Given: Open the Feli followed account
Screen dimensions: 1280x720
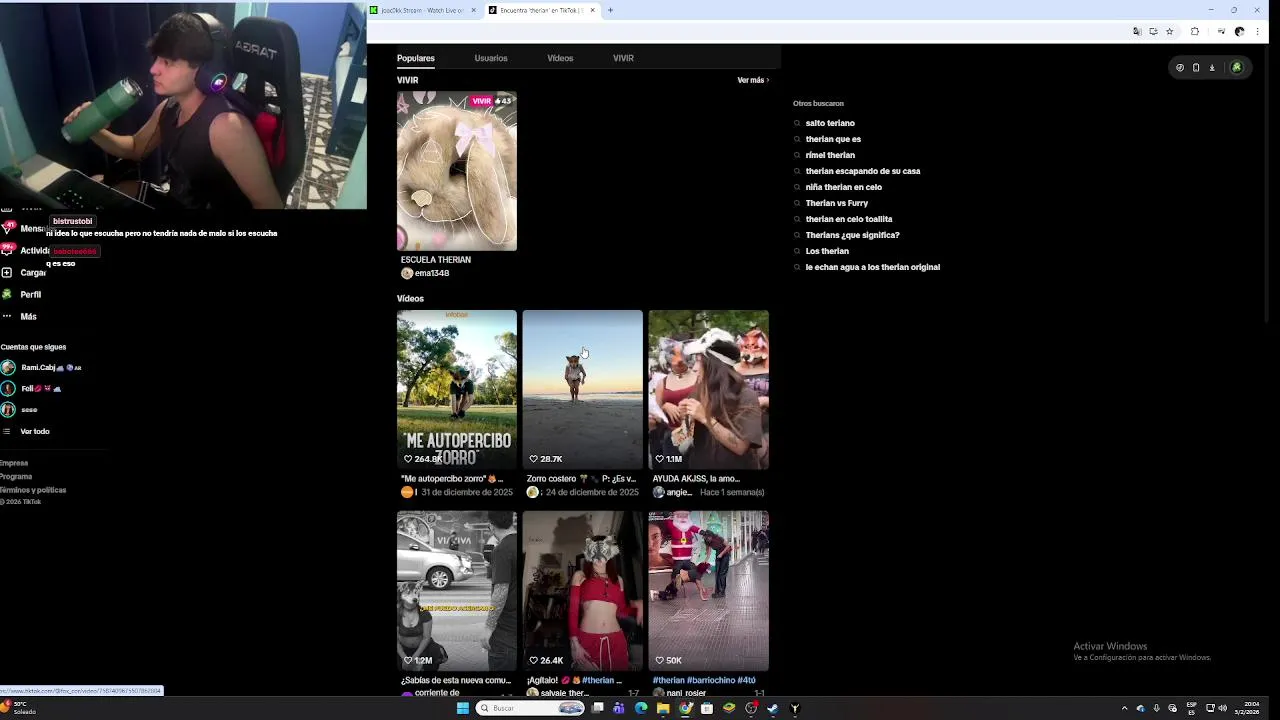Looking at the screenshot, I should click(32, 388).
